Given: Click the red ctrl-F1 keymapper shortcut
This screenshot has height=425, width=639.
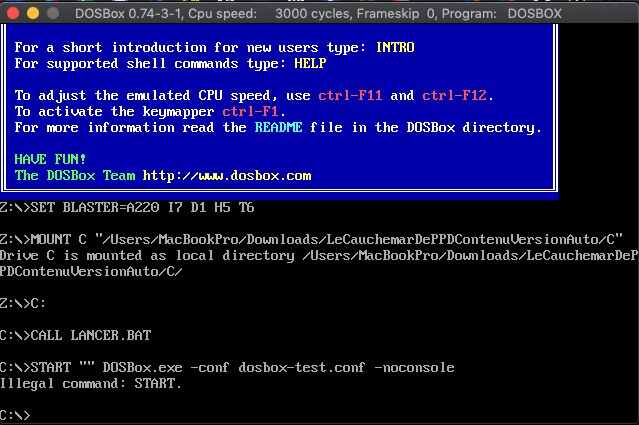Looking at the screenshot, I should [250, 112].
